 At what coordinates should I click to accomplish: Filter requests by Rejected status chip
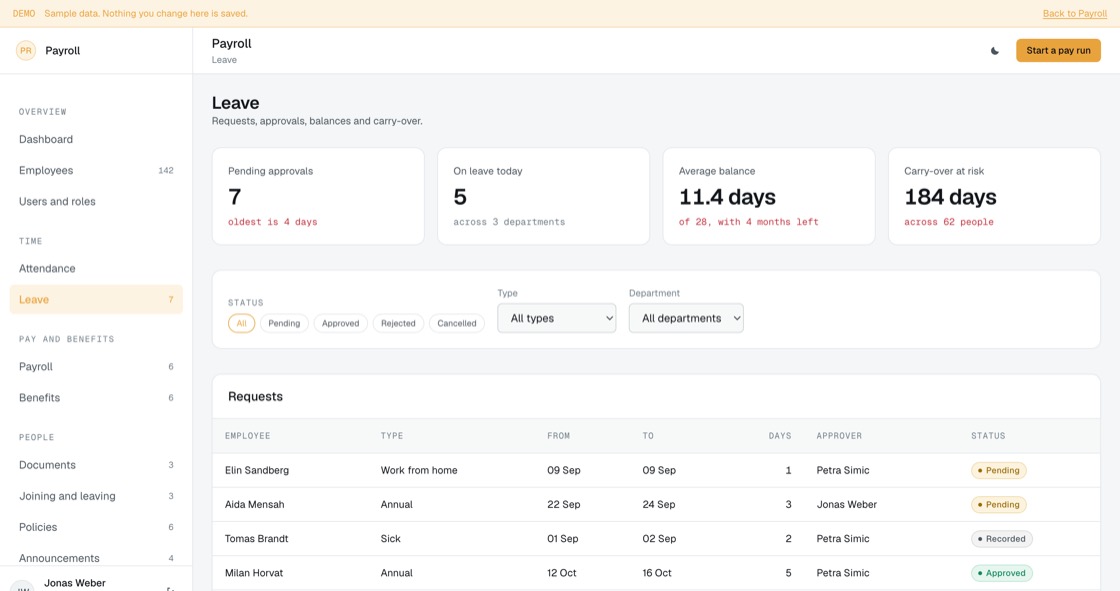click(x=398, y=323)
